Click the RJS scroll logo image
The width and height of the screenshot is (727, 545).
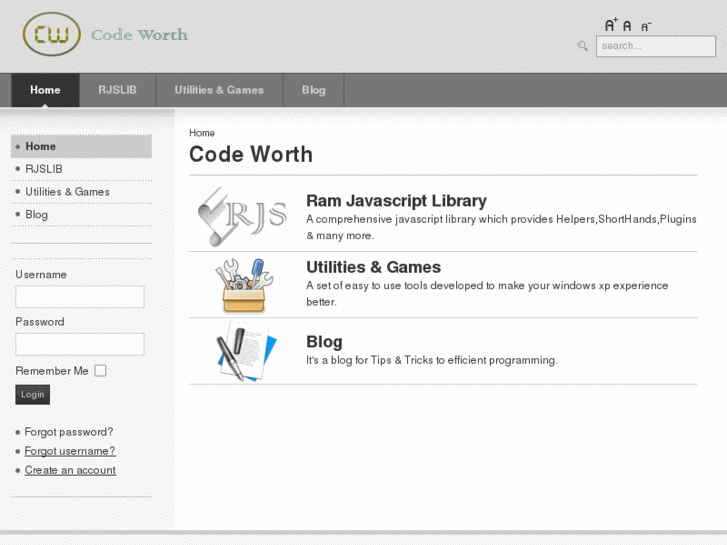[x=242, y=216]
